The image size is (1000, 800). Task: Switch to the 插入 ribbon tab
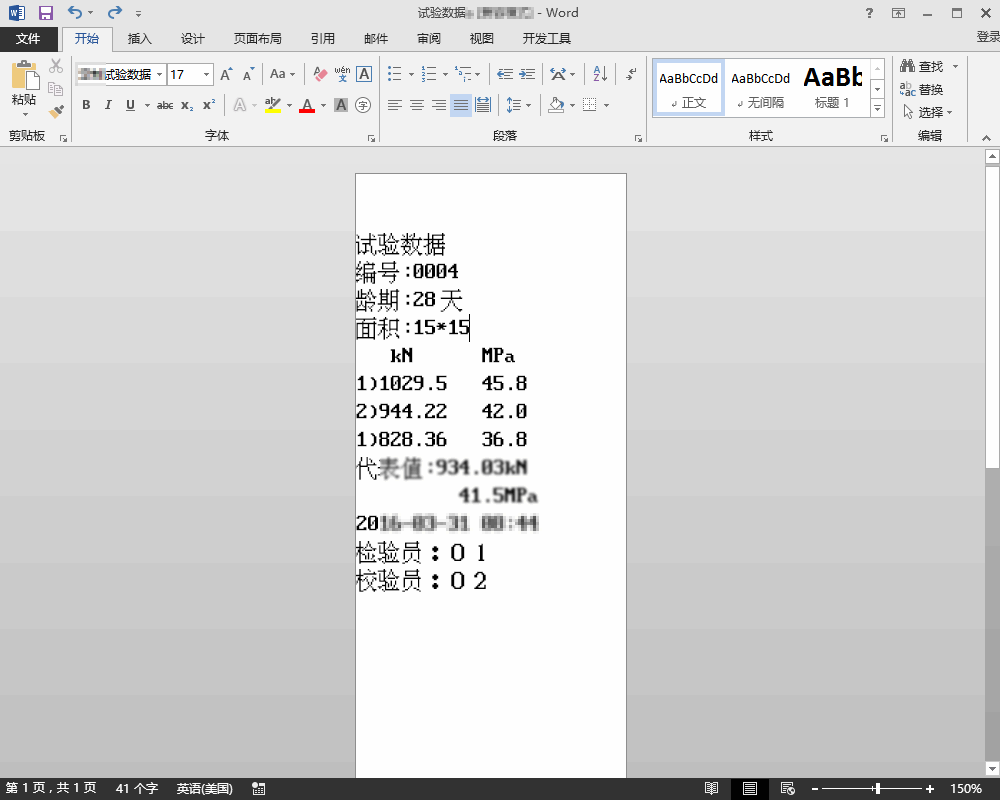point(140,39)
